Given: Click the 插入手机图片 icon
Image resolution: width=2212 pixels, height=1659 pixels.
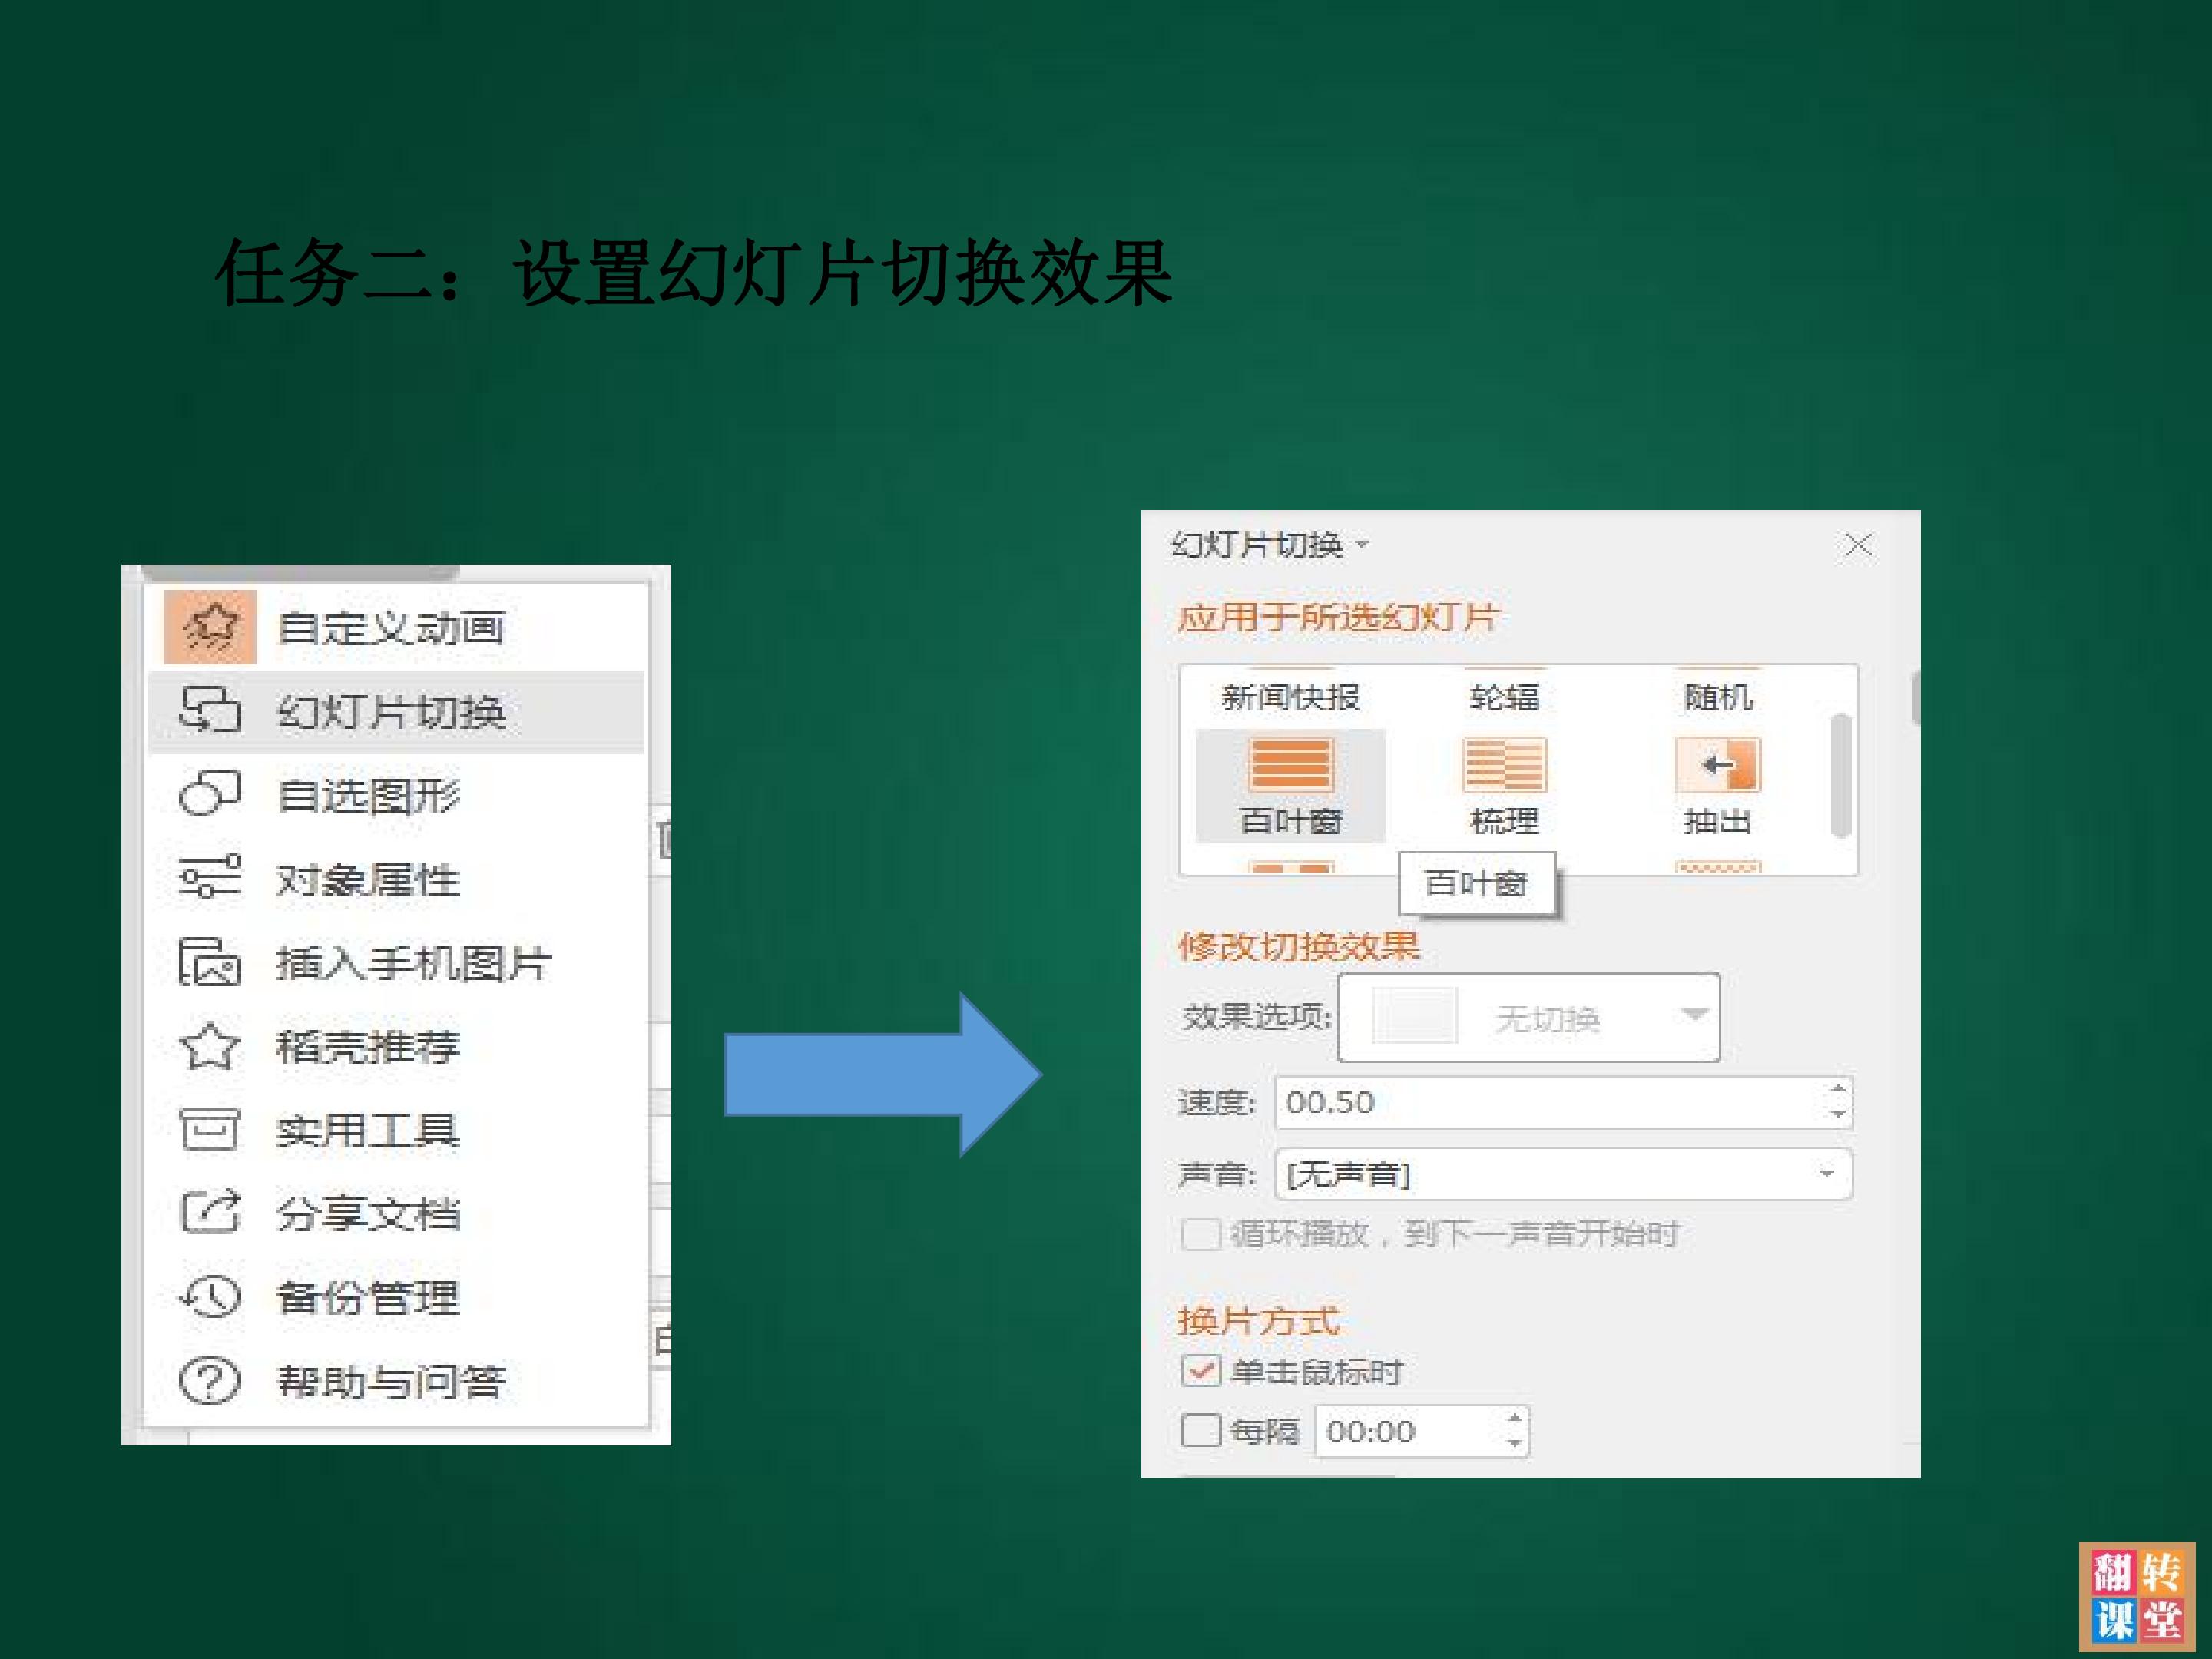Looking at the screenshot, I should [210, 962].
